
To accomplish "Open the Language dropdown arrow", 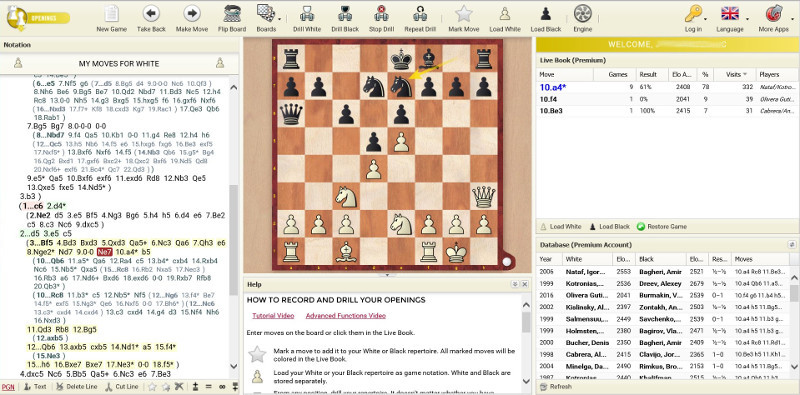I will (747, 19).
